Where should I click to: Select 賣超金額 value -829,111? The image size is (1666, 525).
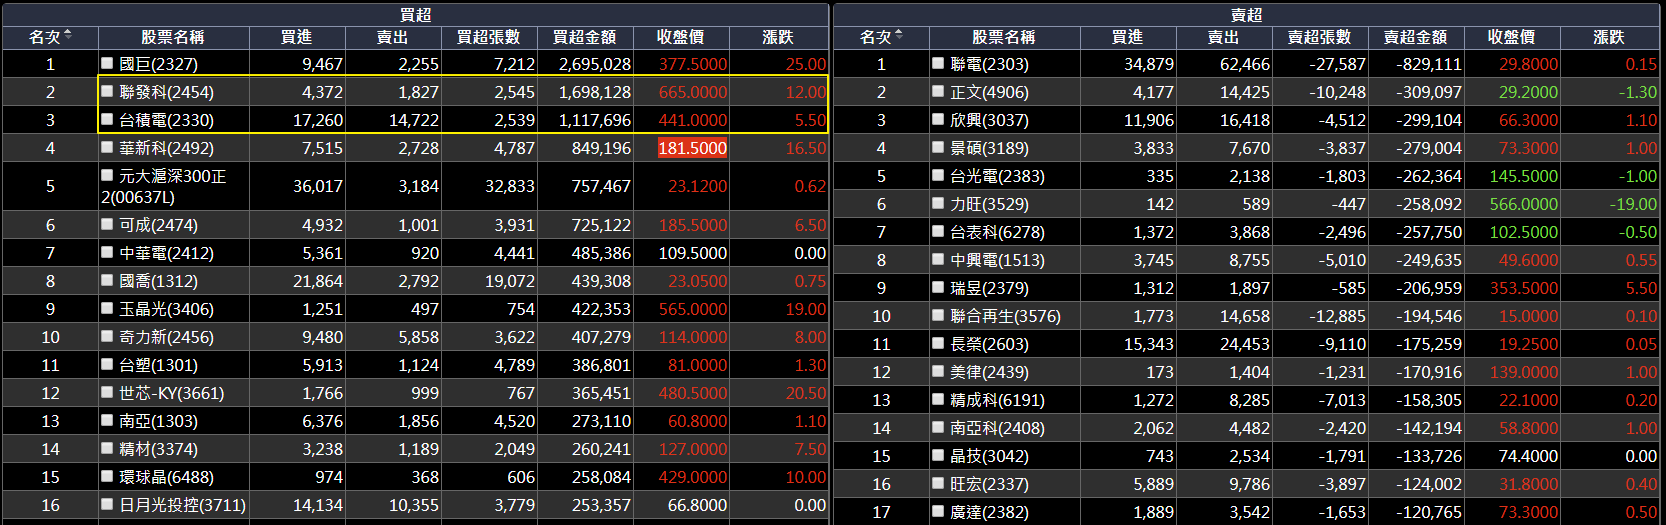coord(1429,64)
